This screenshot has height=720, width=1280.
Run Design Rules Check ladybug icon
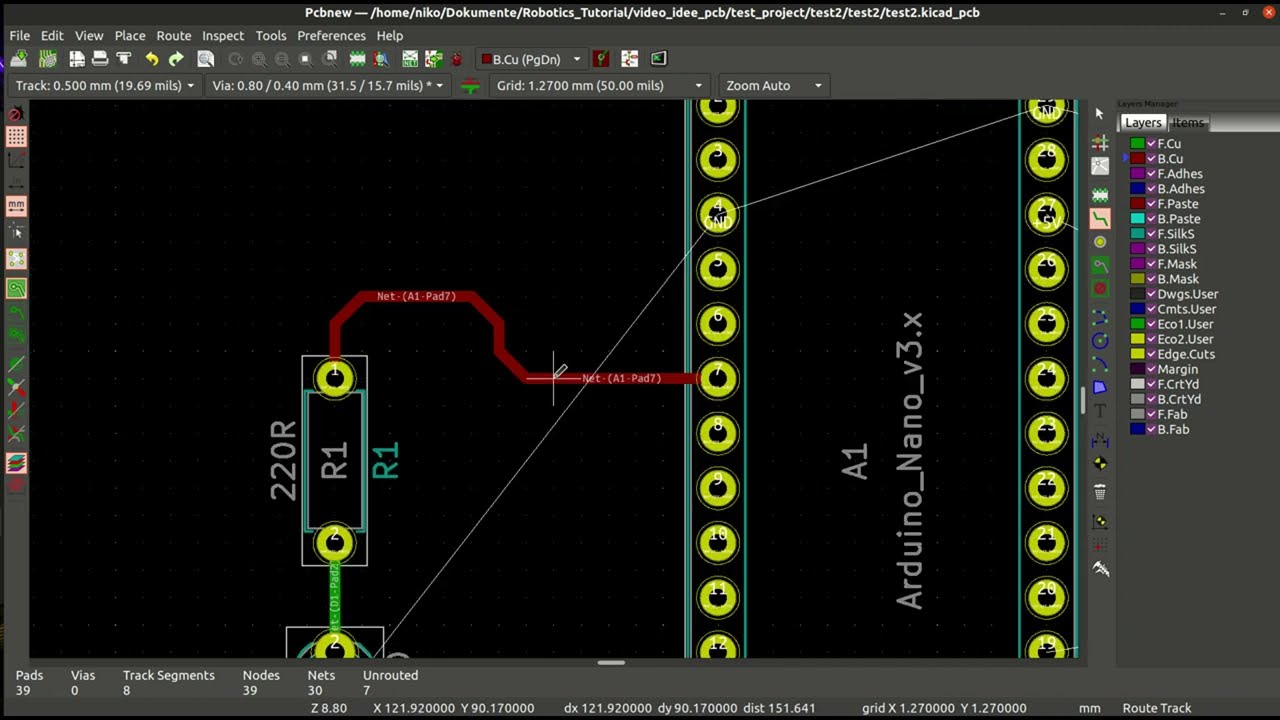[457, 59]
